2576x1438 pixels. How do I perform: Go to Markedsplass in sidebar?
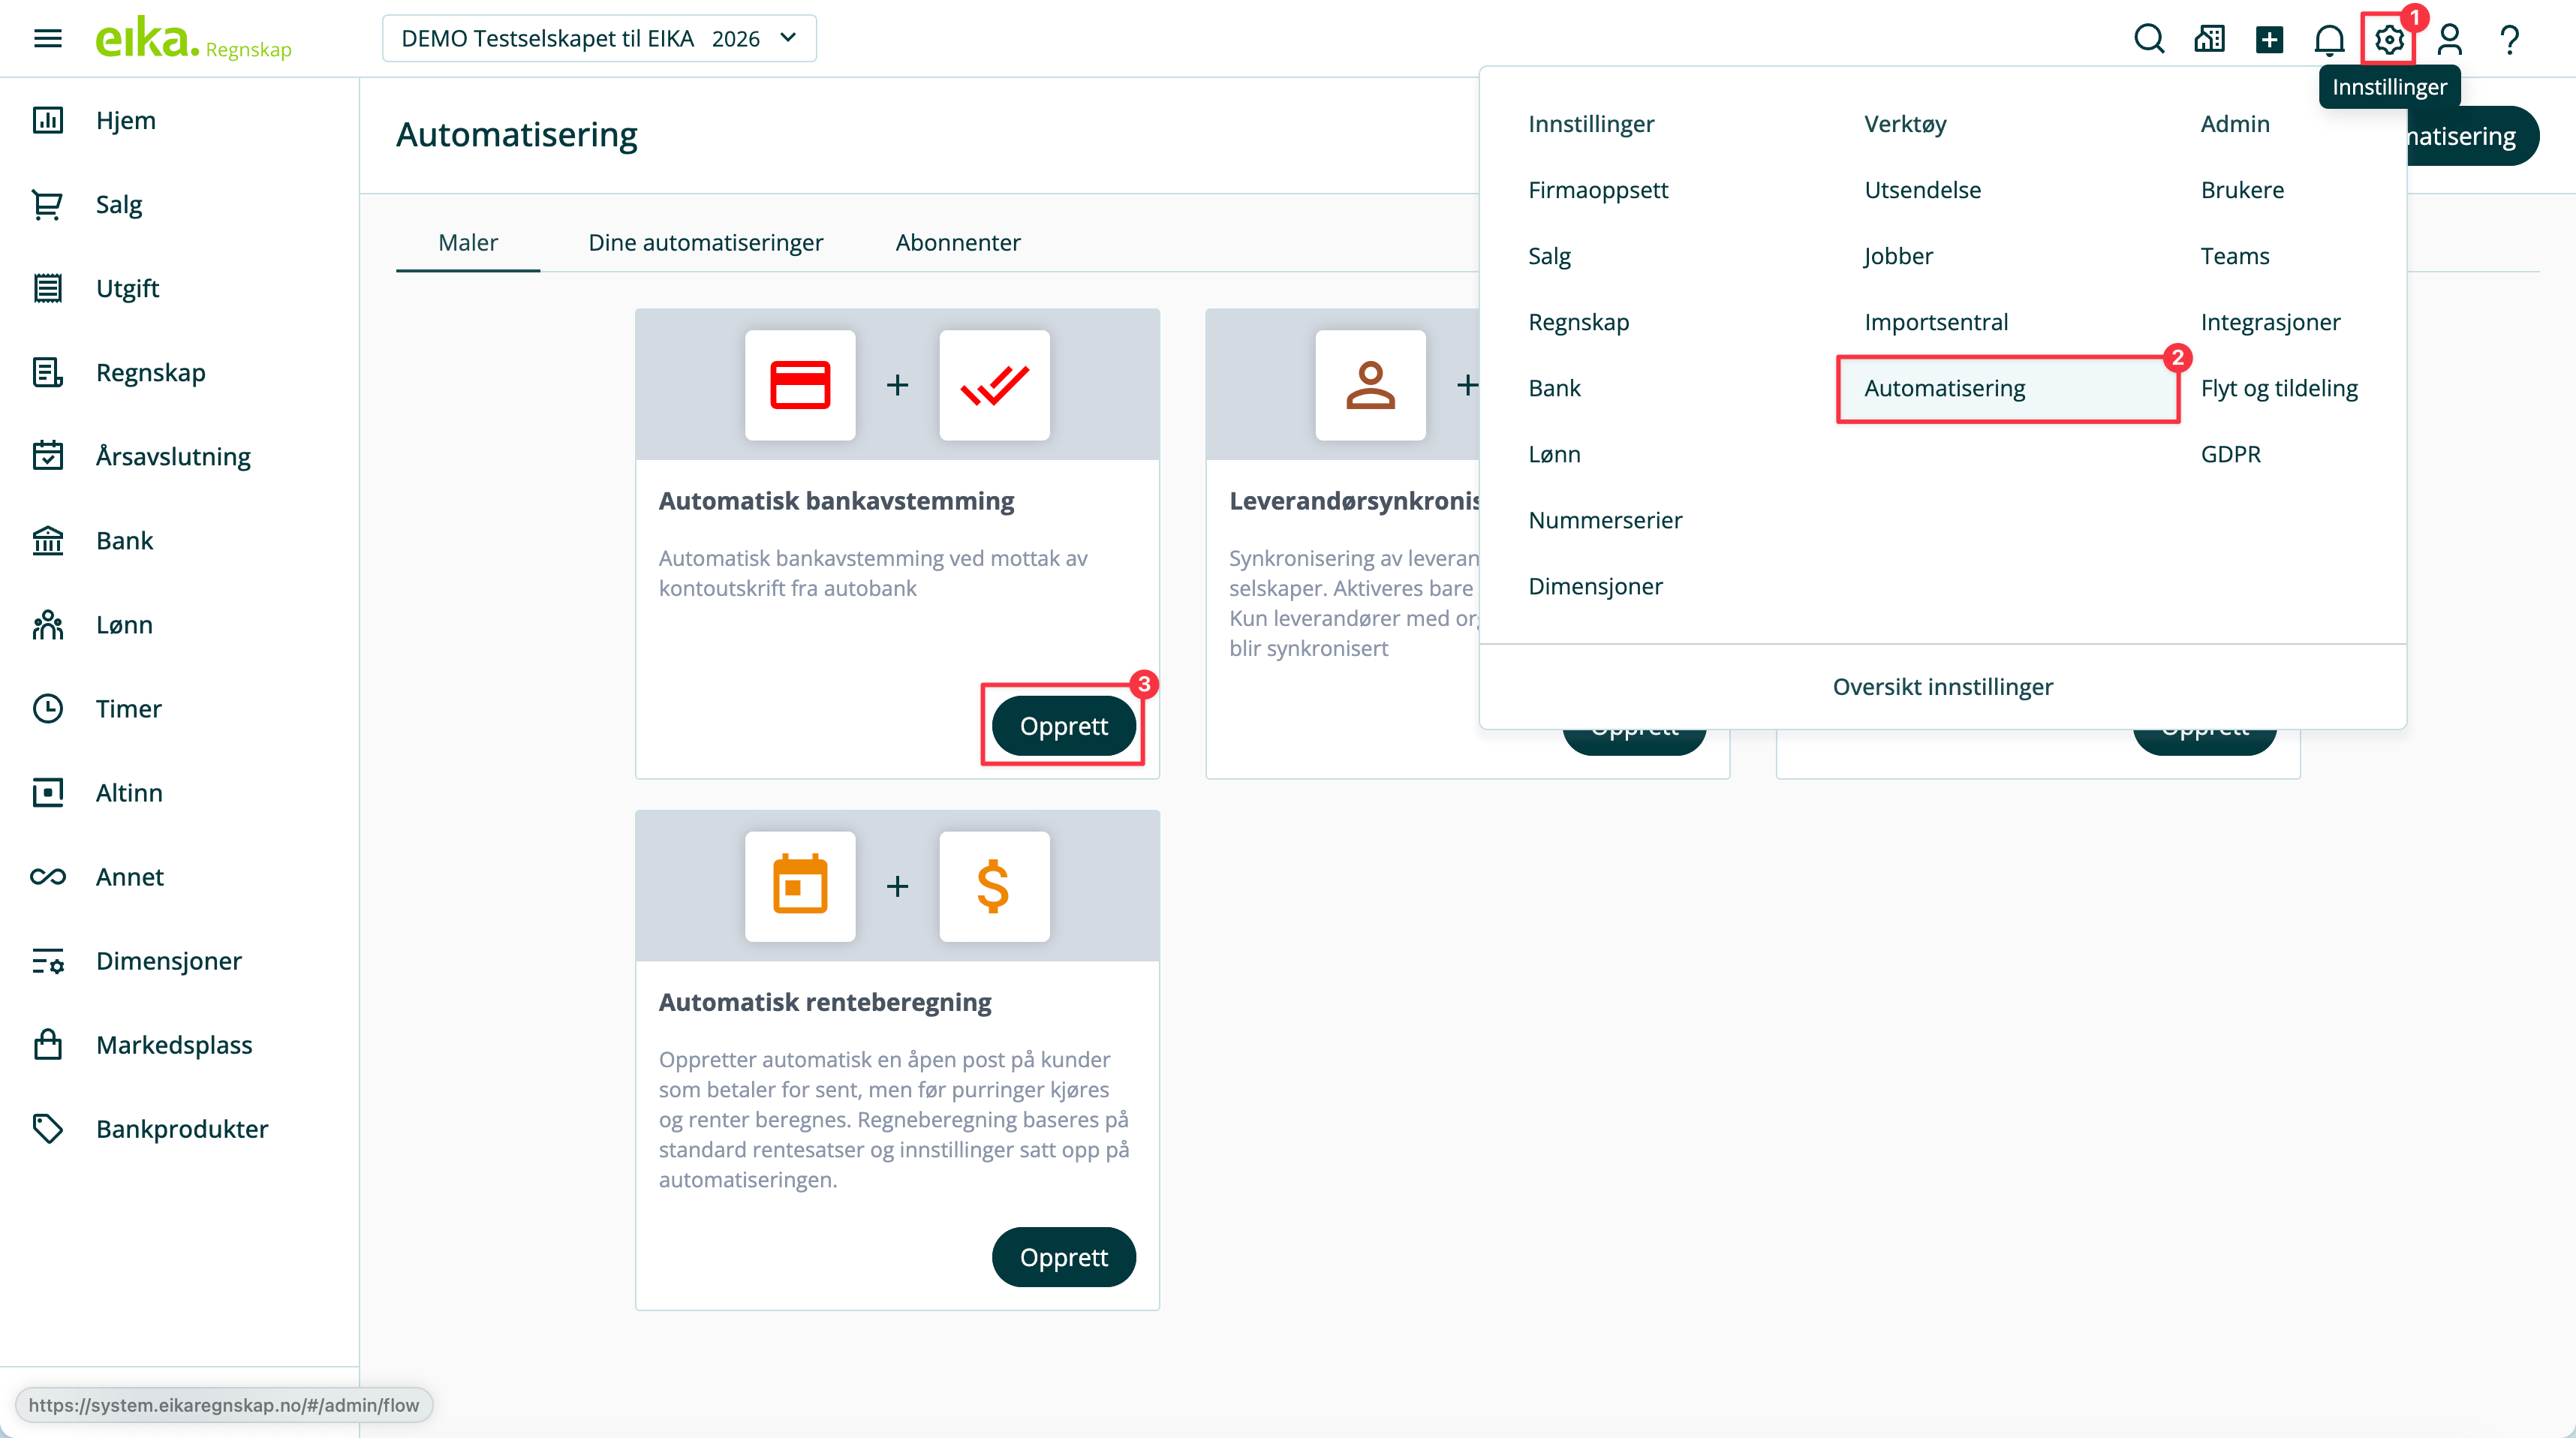[x=173, y=1044]
